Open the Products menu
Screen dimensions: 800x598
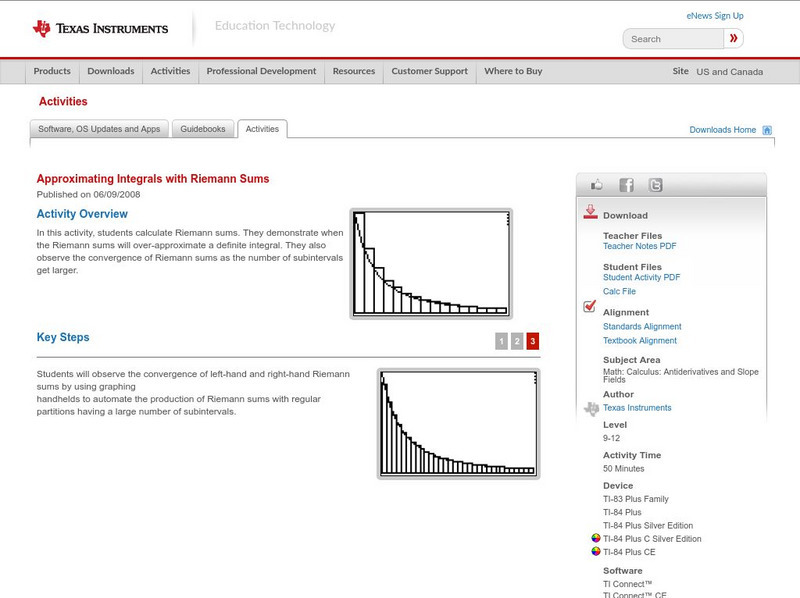click(x=52, y=71)
